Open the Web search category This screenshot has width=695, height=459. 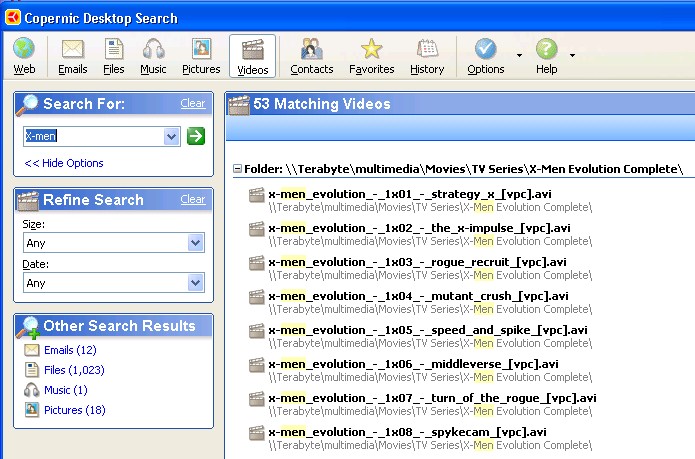[24, 56]
